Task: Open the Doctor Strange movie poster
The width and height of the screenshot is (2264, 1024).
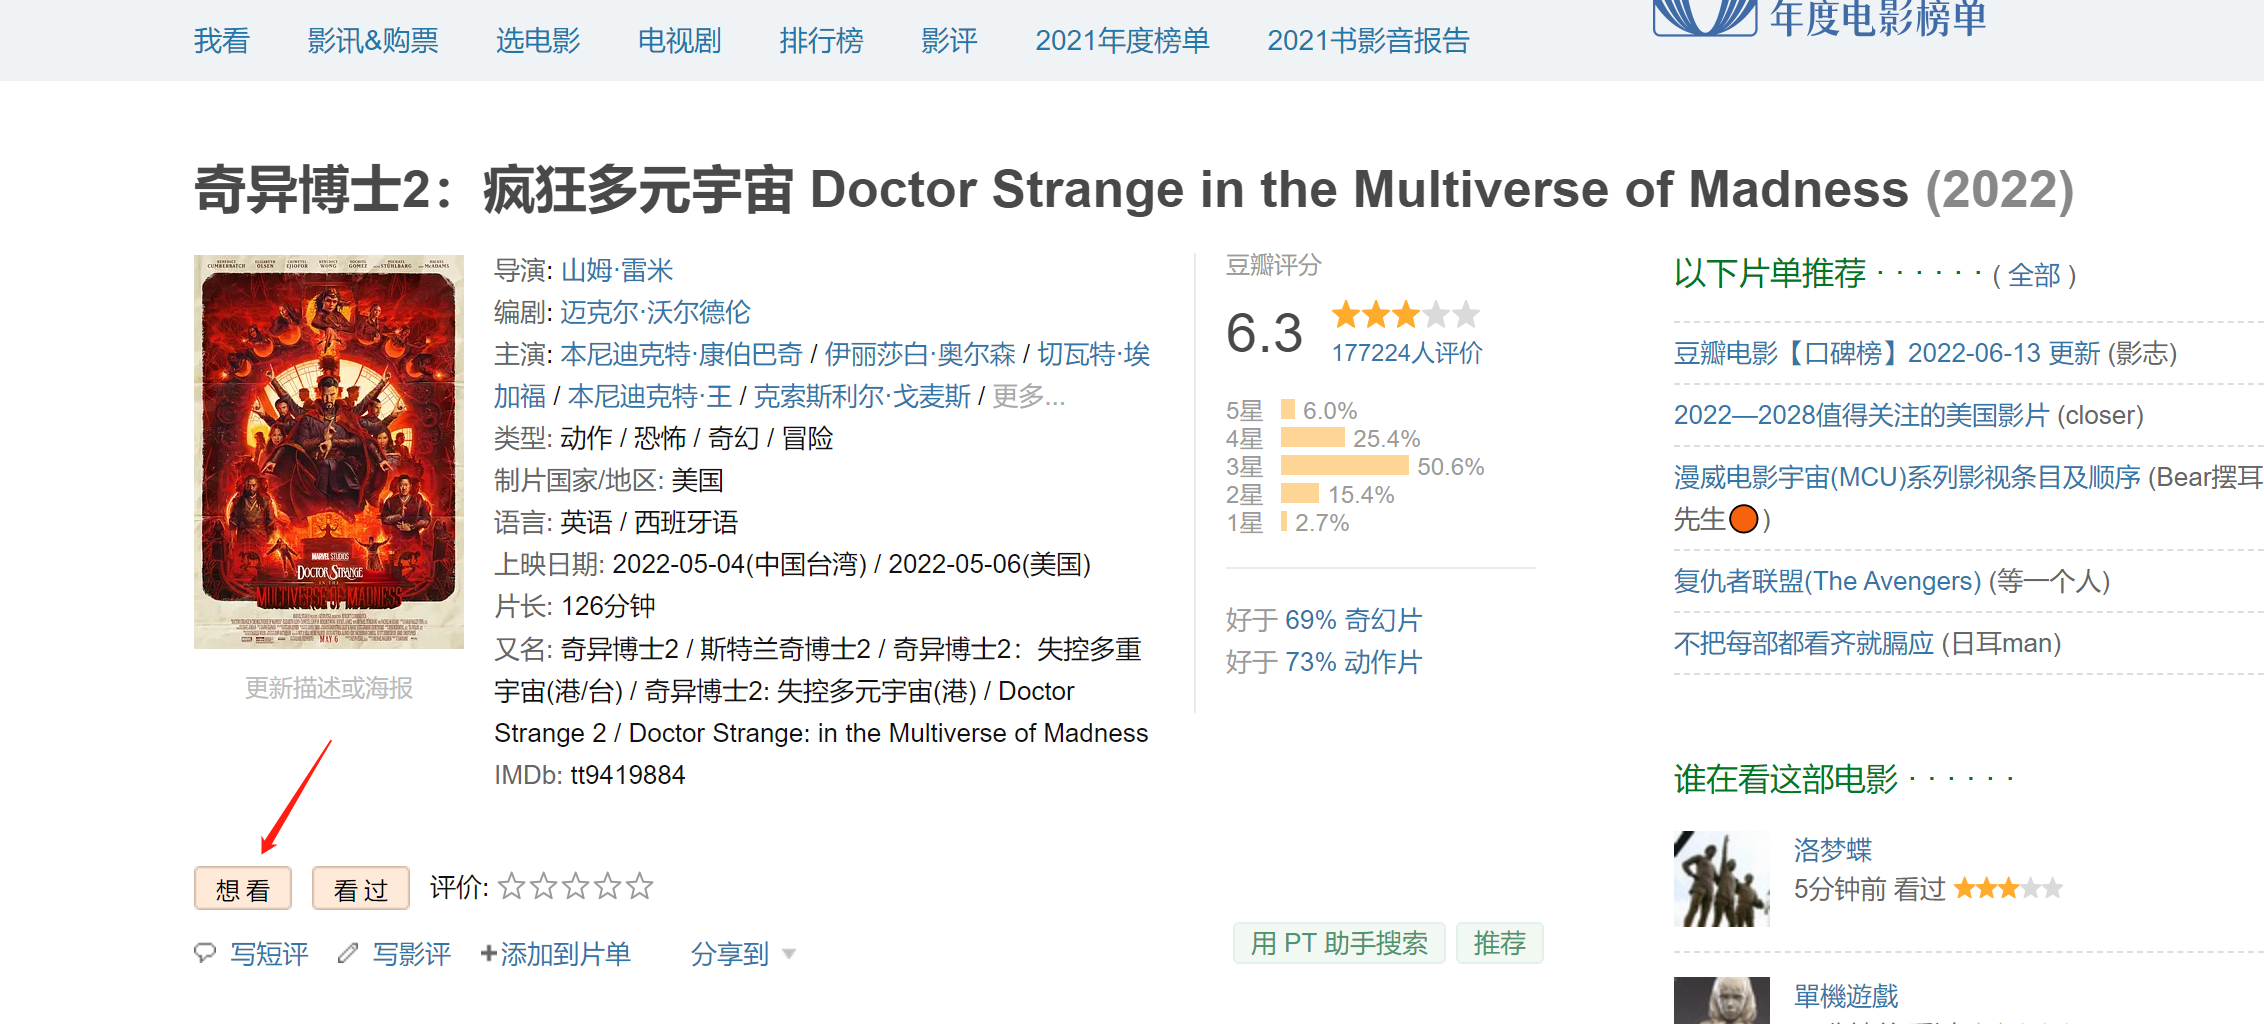Action: pyautogui.click(x=329, y=452)
